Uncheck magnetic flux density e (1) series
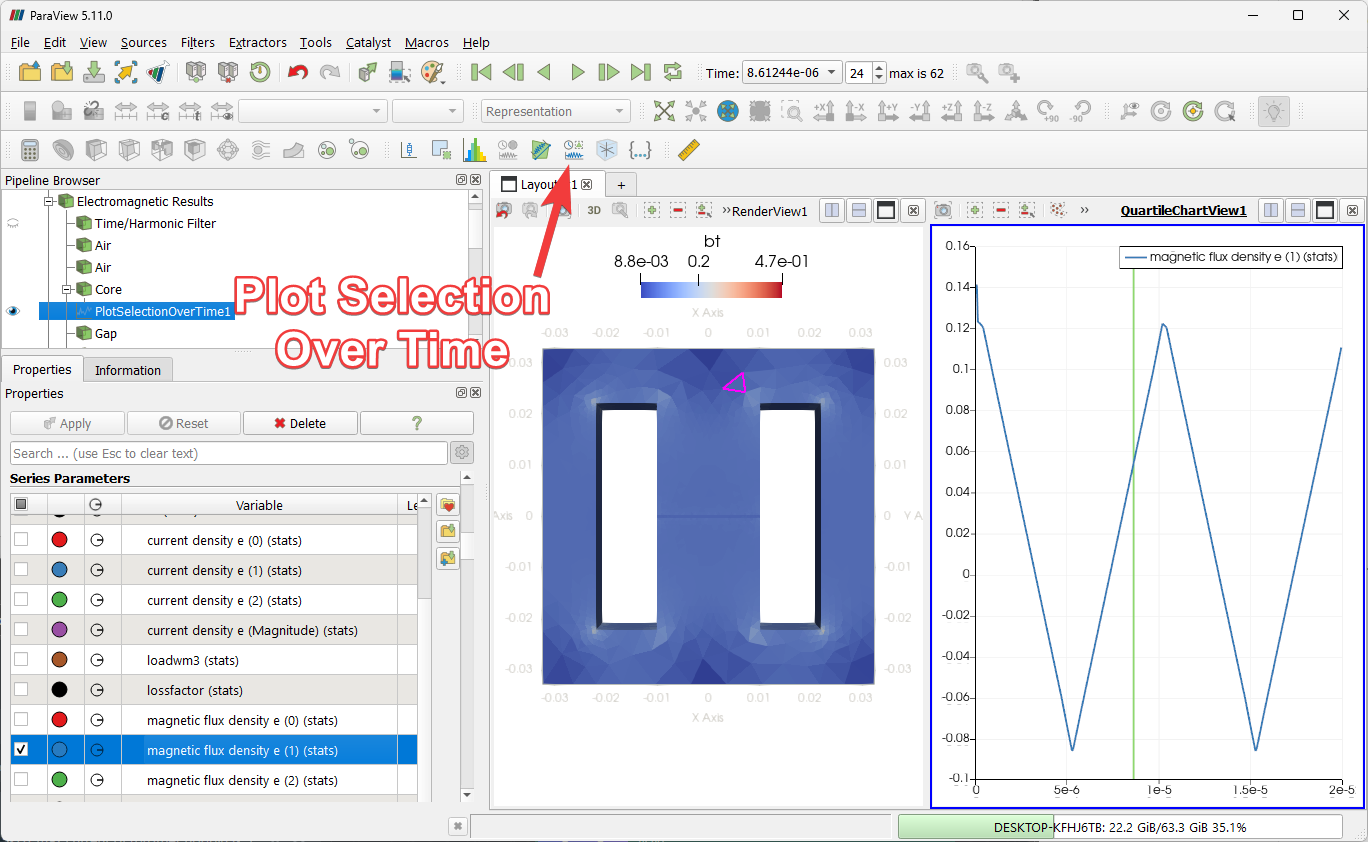Viewport: 1368px width, 842px height. point(21,750)
